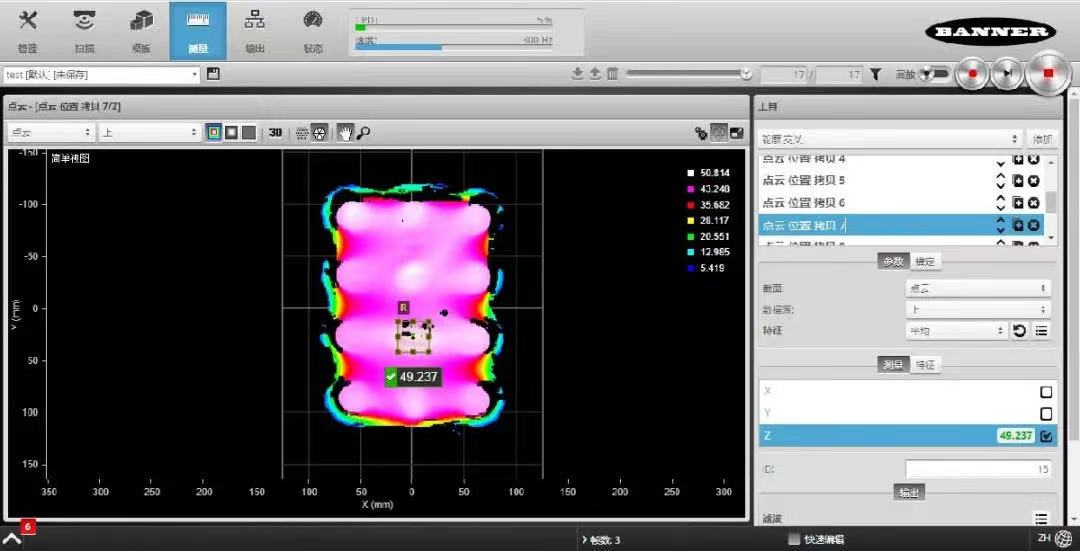Screen dimensions: 1080x551
Task: Duplicate the 点云 位置 拷贝 6 tool
Action: coord(1018,202)
